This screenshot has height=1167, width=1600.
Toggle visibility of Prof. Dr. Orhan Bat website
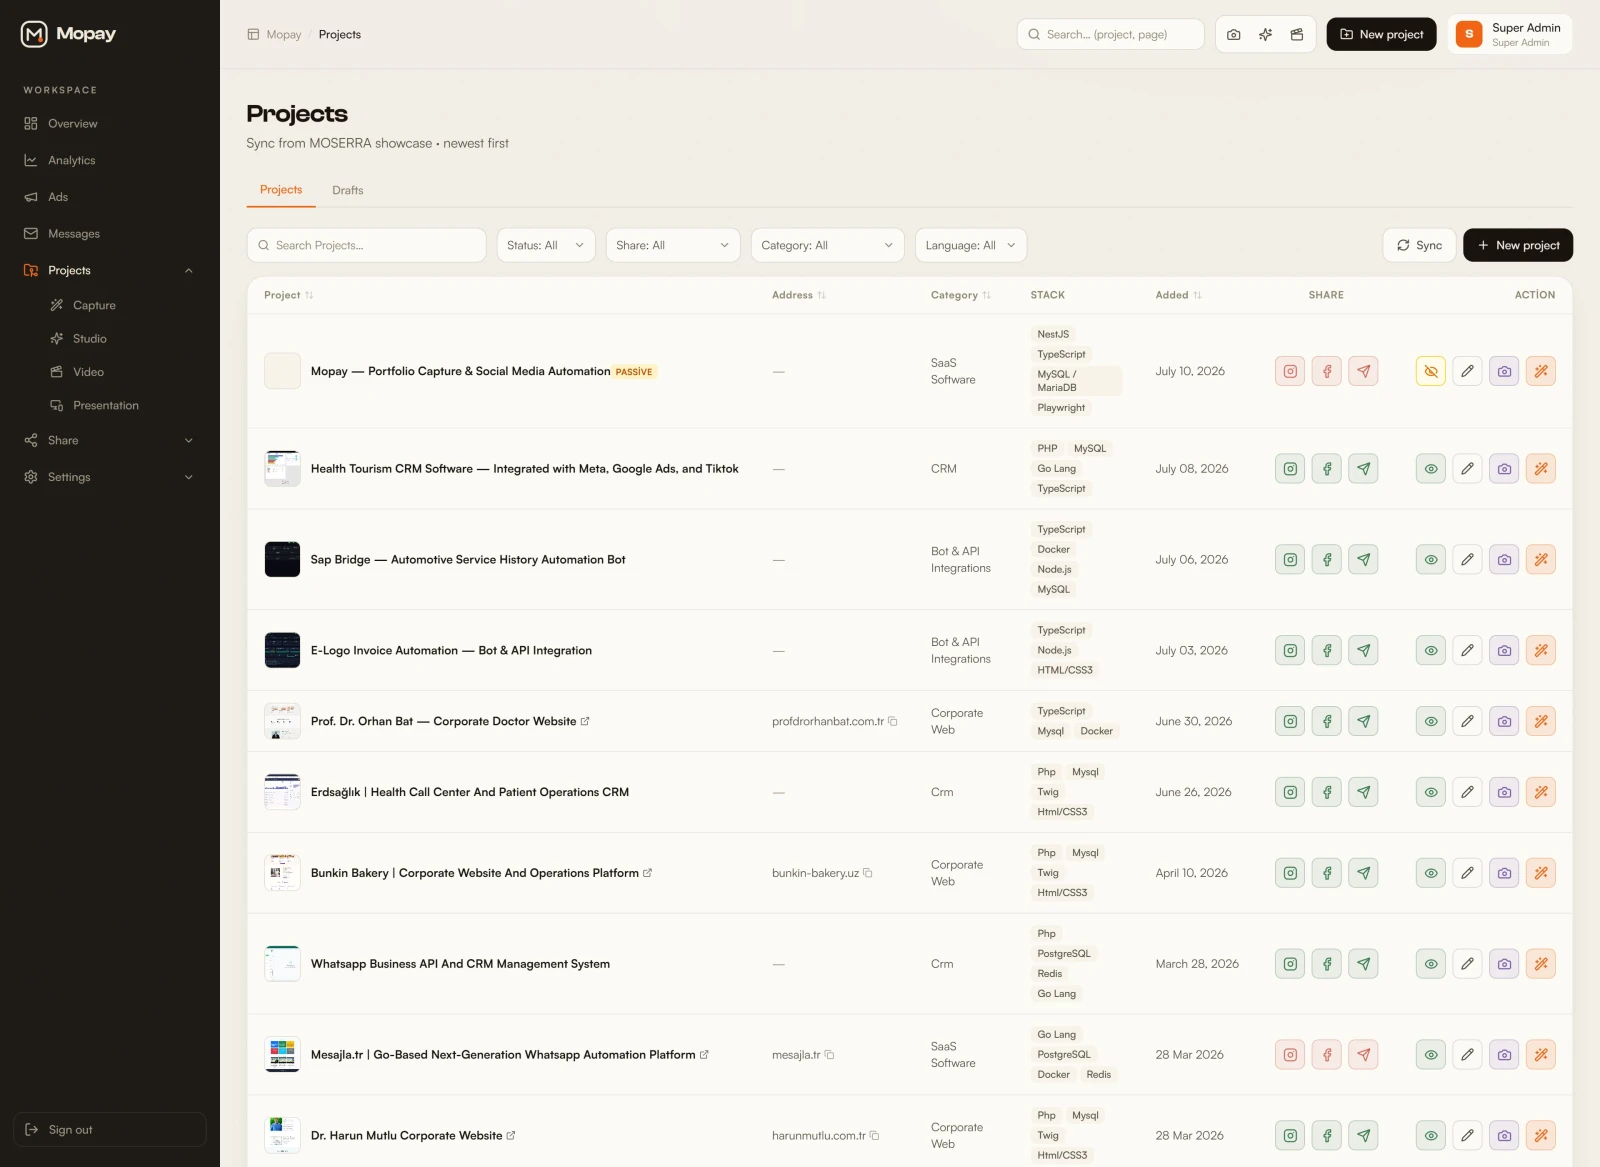[x=1431, y=721]
